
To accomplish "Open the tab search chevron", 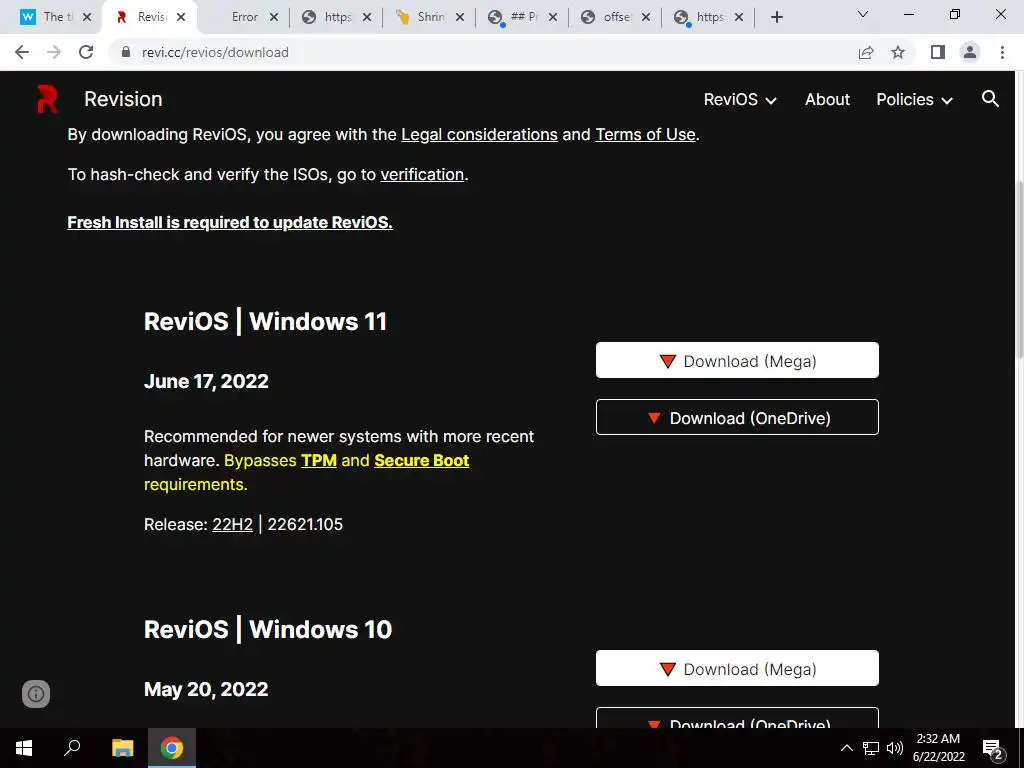I will tap(863, 14).
